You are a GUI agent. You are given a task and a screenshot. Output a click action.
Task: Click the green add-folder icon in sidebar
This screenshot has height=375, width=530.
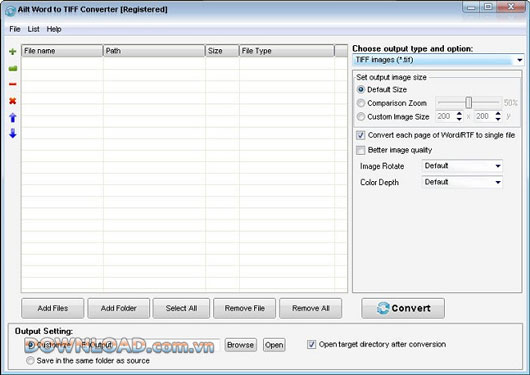tap(13, 68)
